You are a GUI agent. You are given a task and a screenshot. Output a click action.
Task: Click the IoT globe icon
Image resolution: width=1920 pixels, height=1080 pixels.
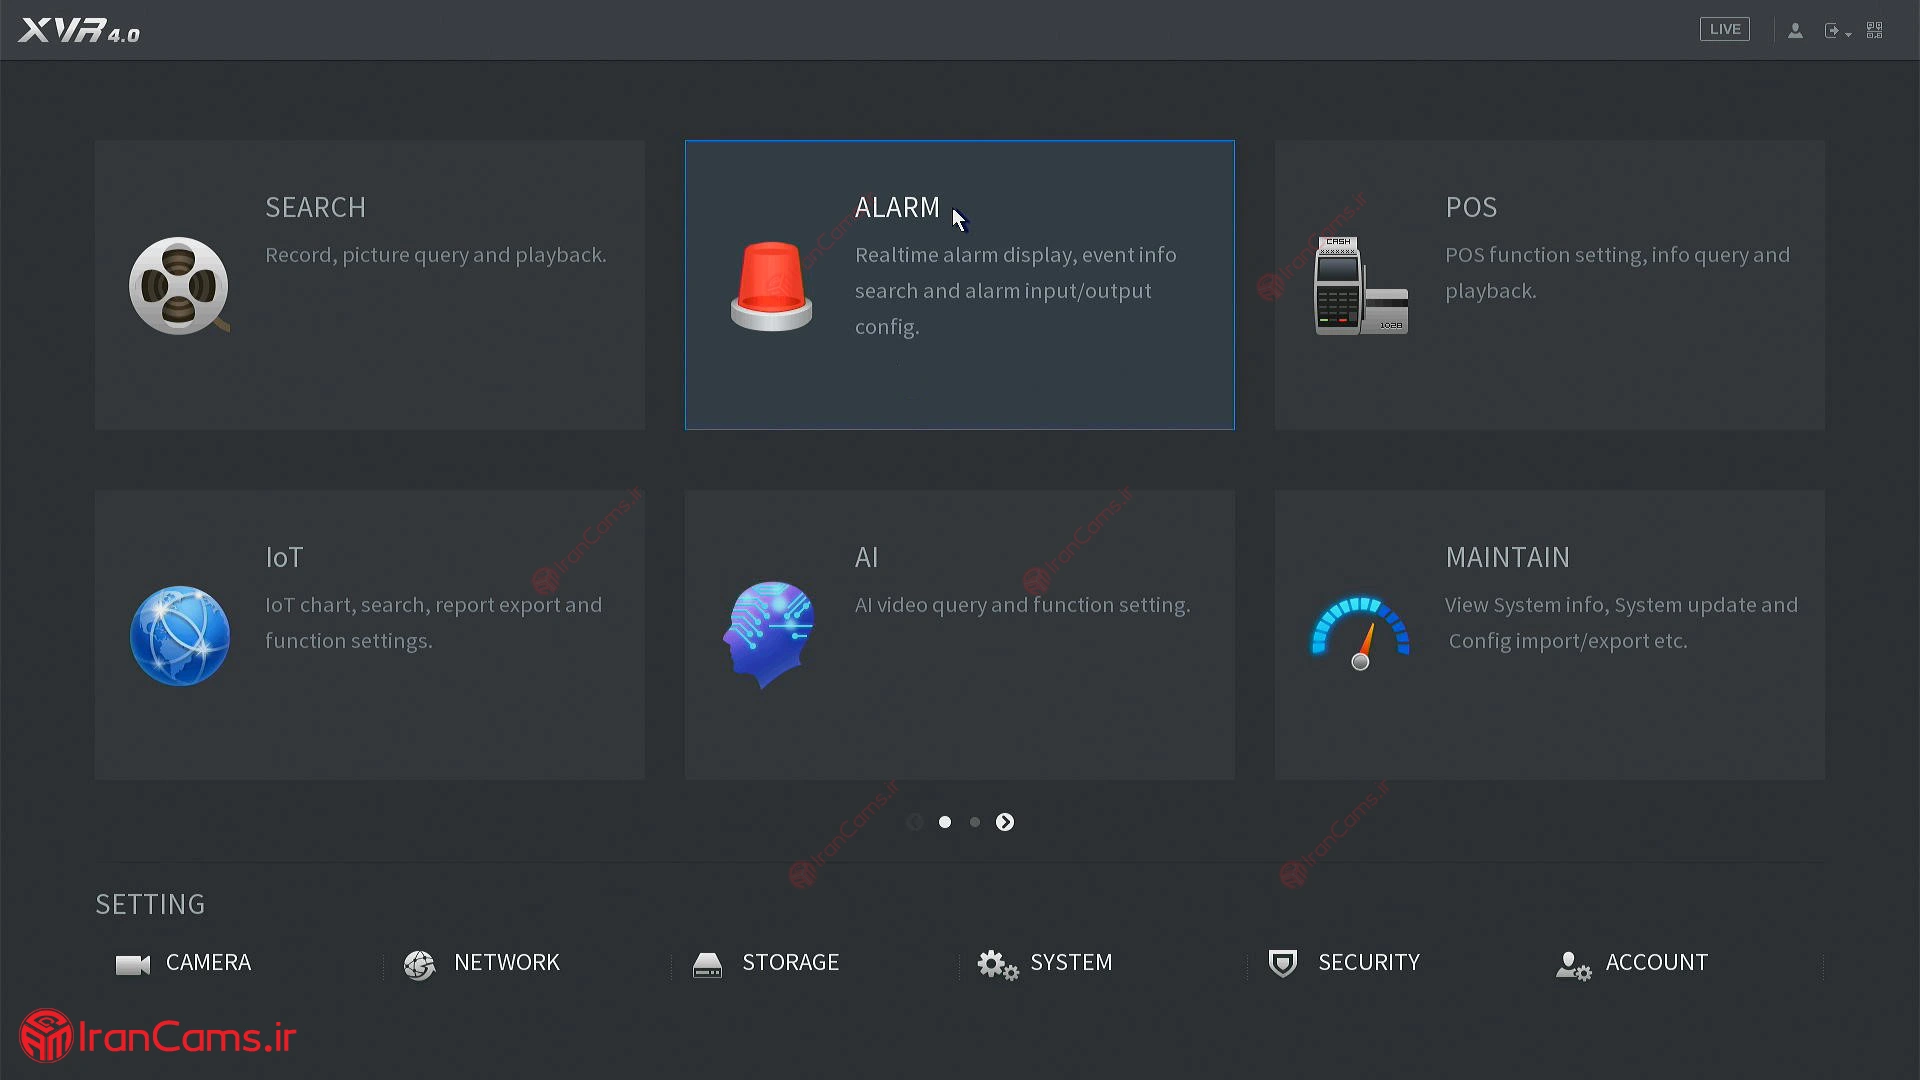point(180,636)
